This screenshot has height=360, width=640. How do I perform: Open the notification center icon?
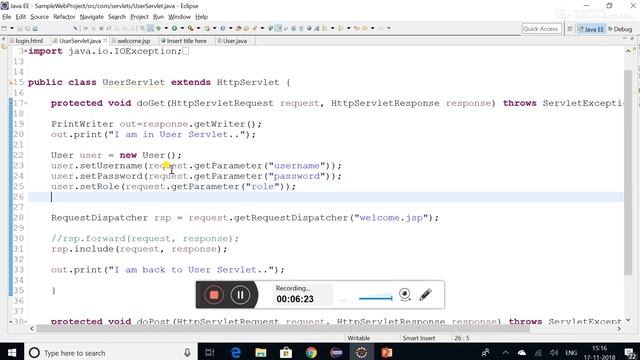pos(630,353)
